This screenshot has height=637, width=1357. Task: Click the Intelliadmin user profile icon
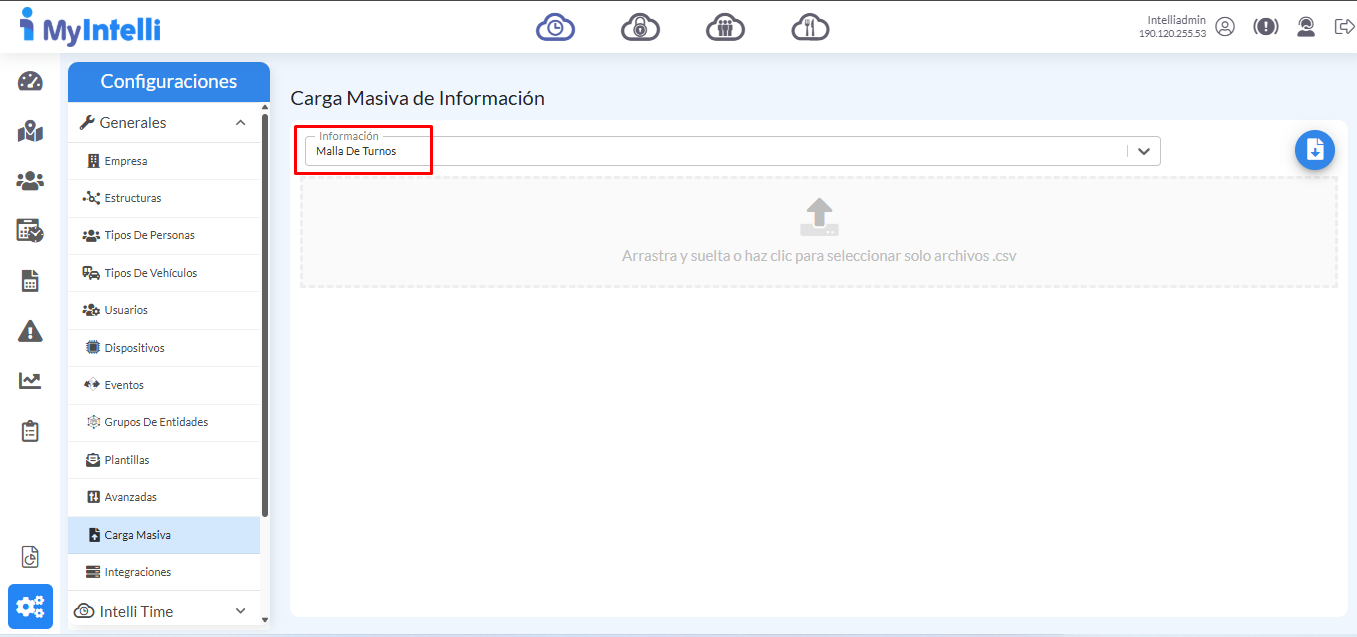tap(1225, 27)
